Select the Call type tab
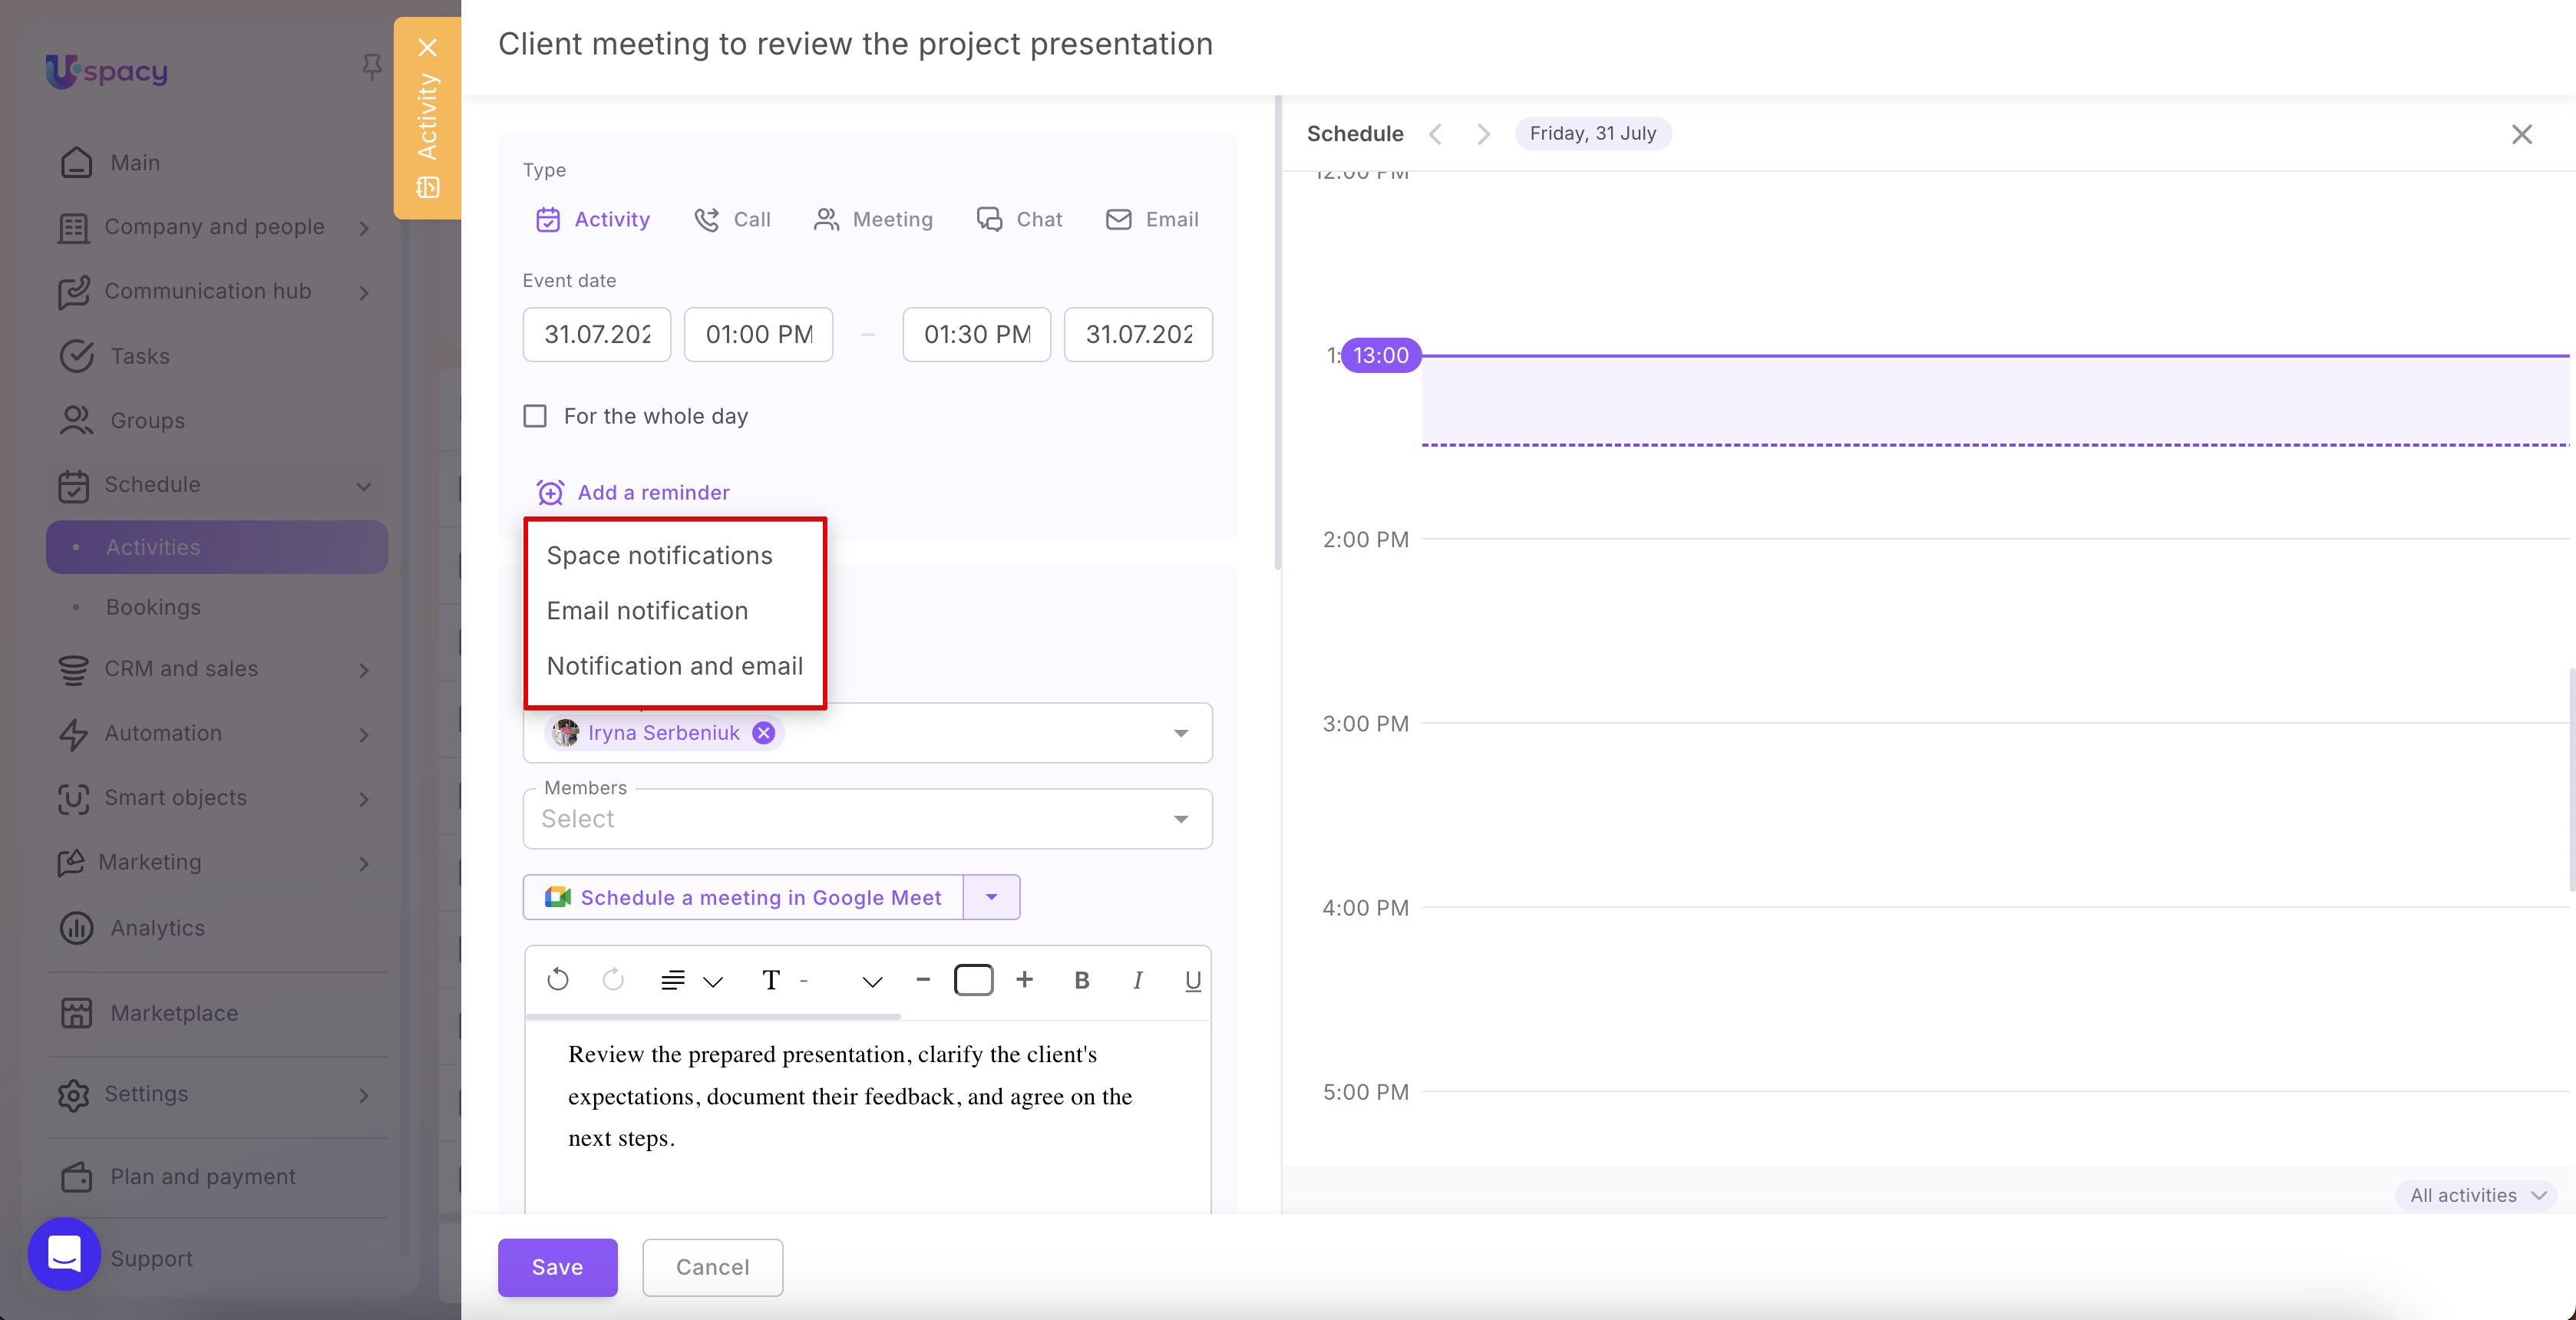 [732, 219]
